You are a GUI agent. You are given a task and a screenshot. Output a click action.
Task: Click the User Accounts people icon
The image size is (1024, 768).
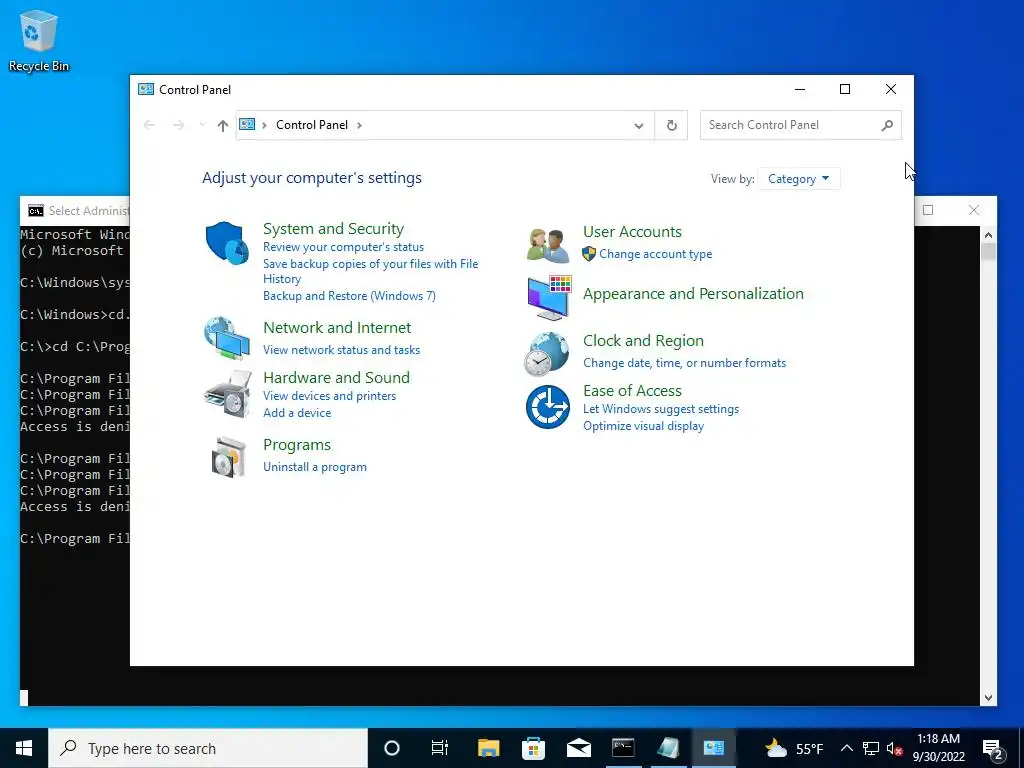click(548, 246)
